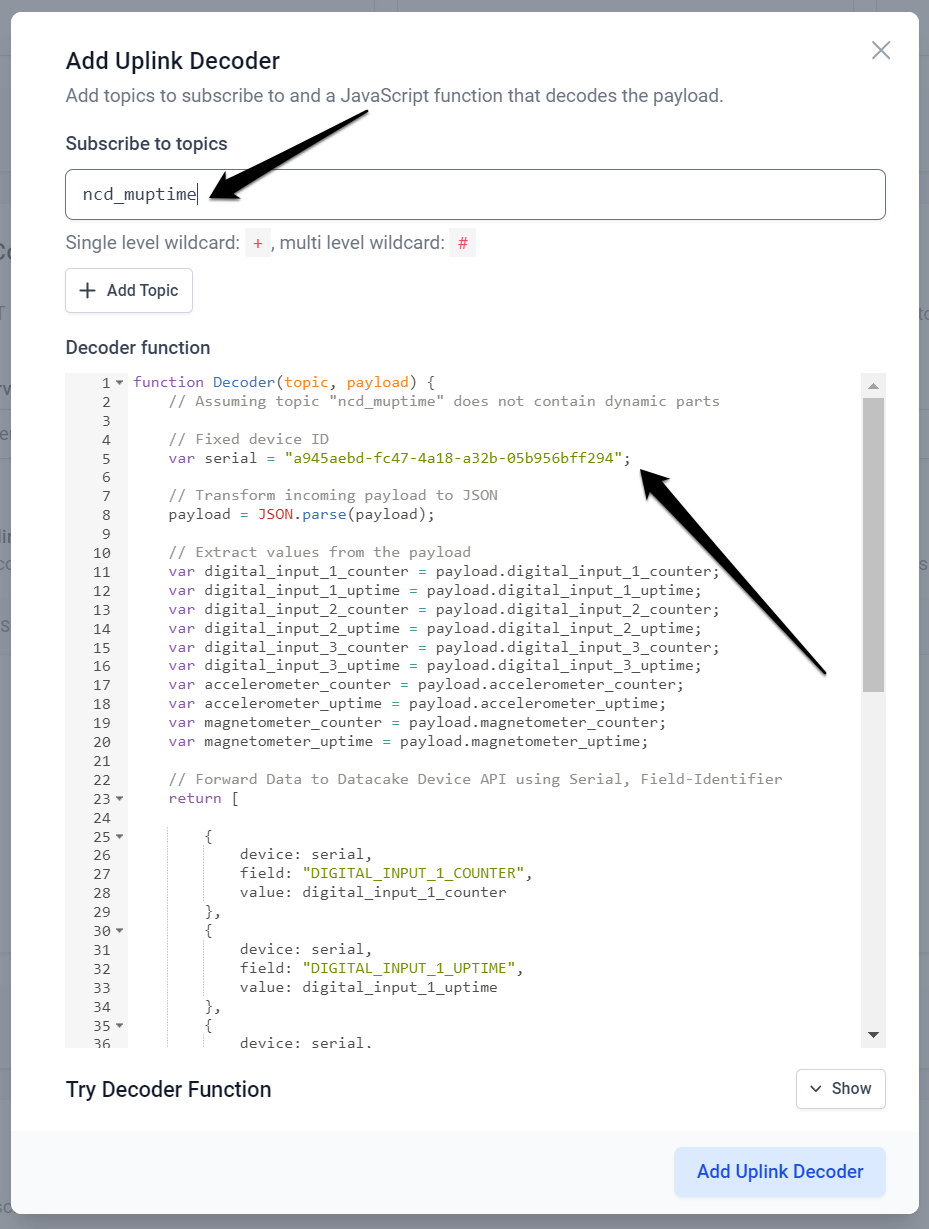Click the multi-level wildcard hash icon
The width and height of the screenshot is (929, 1229).
click(462, 242)
